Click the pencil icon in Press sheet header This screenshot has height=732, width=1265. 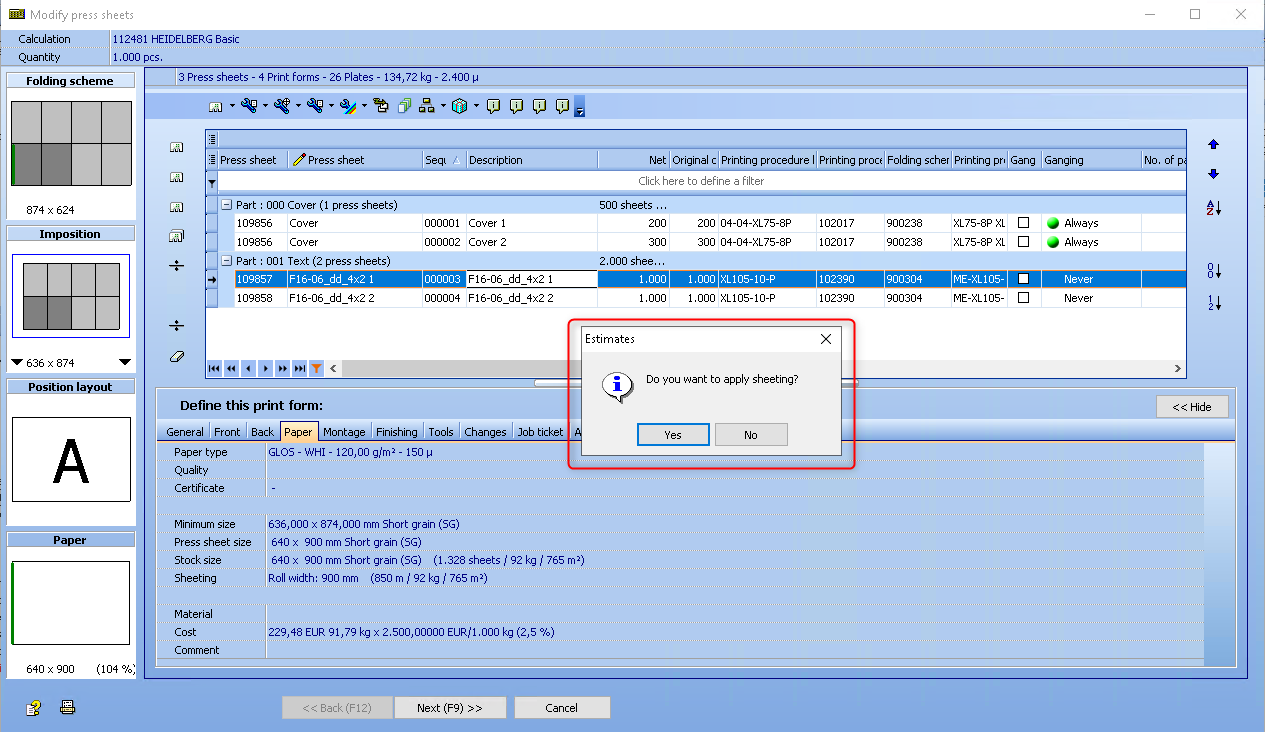[x=298, y=160]
